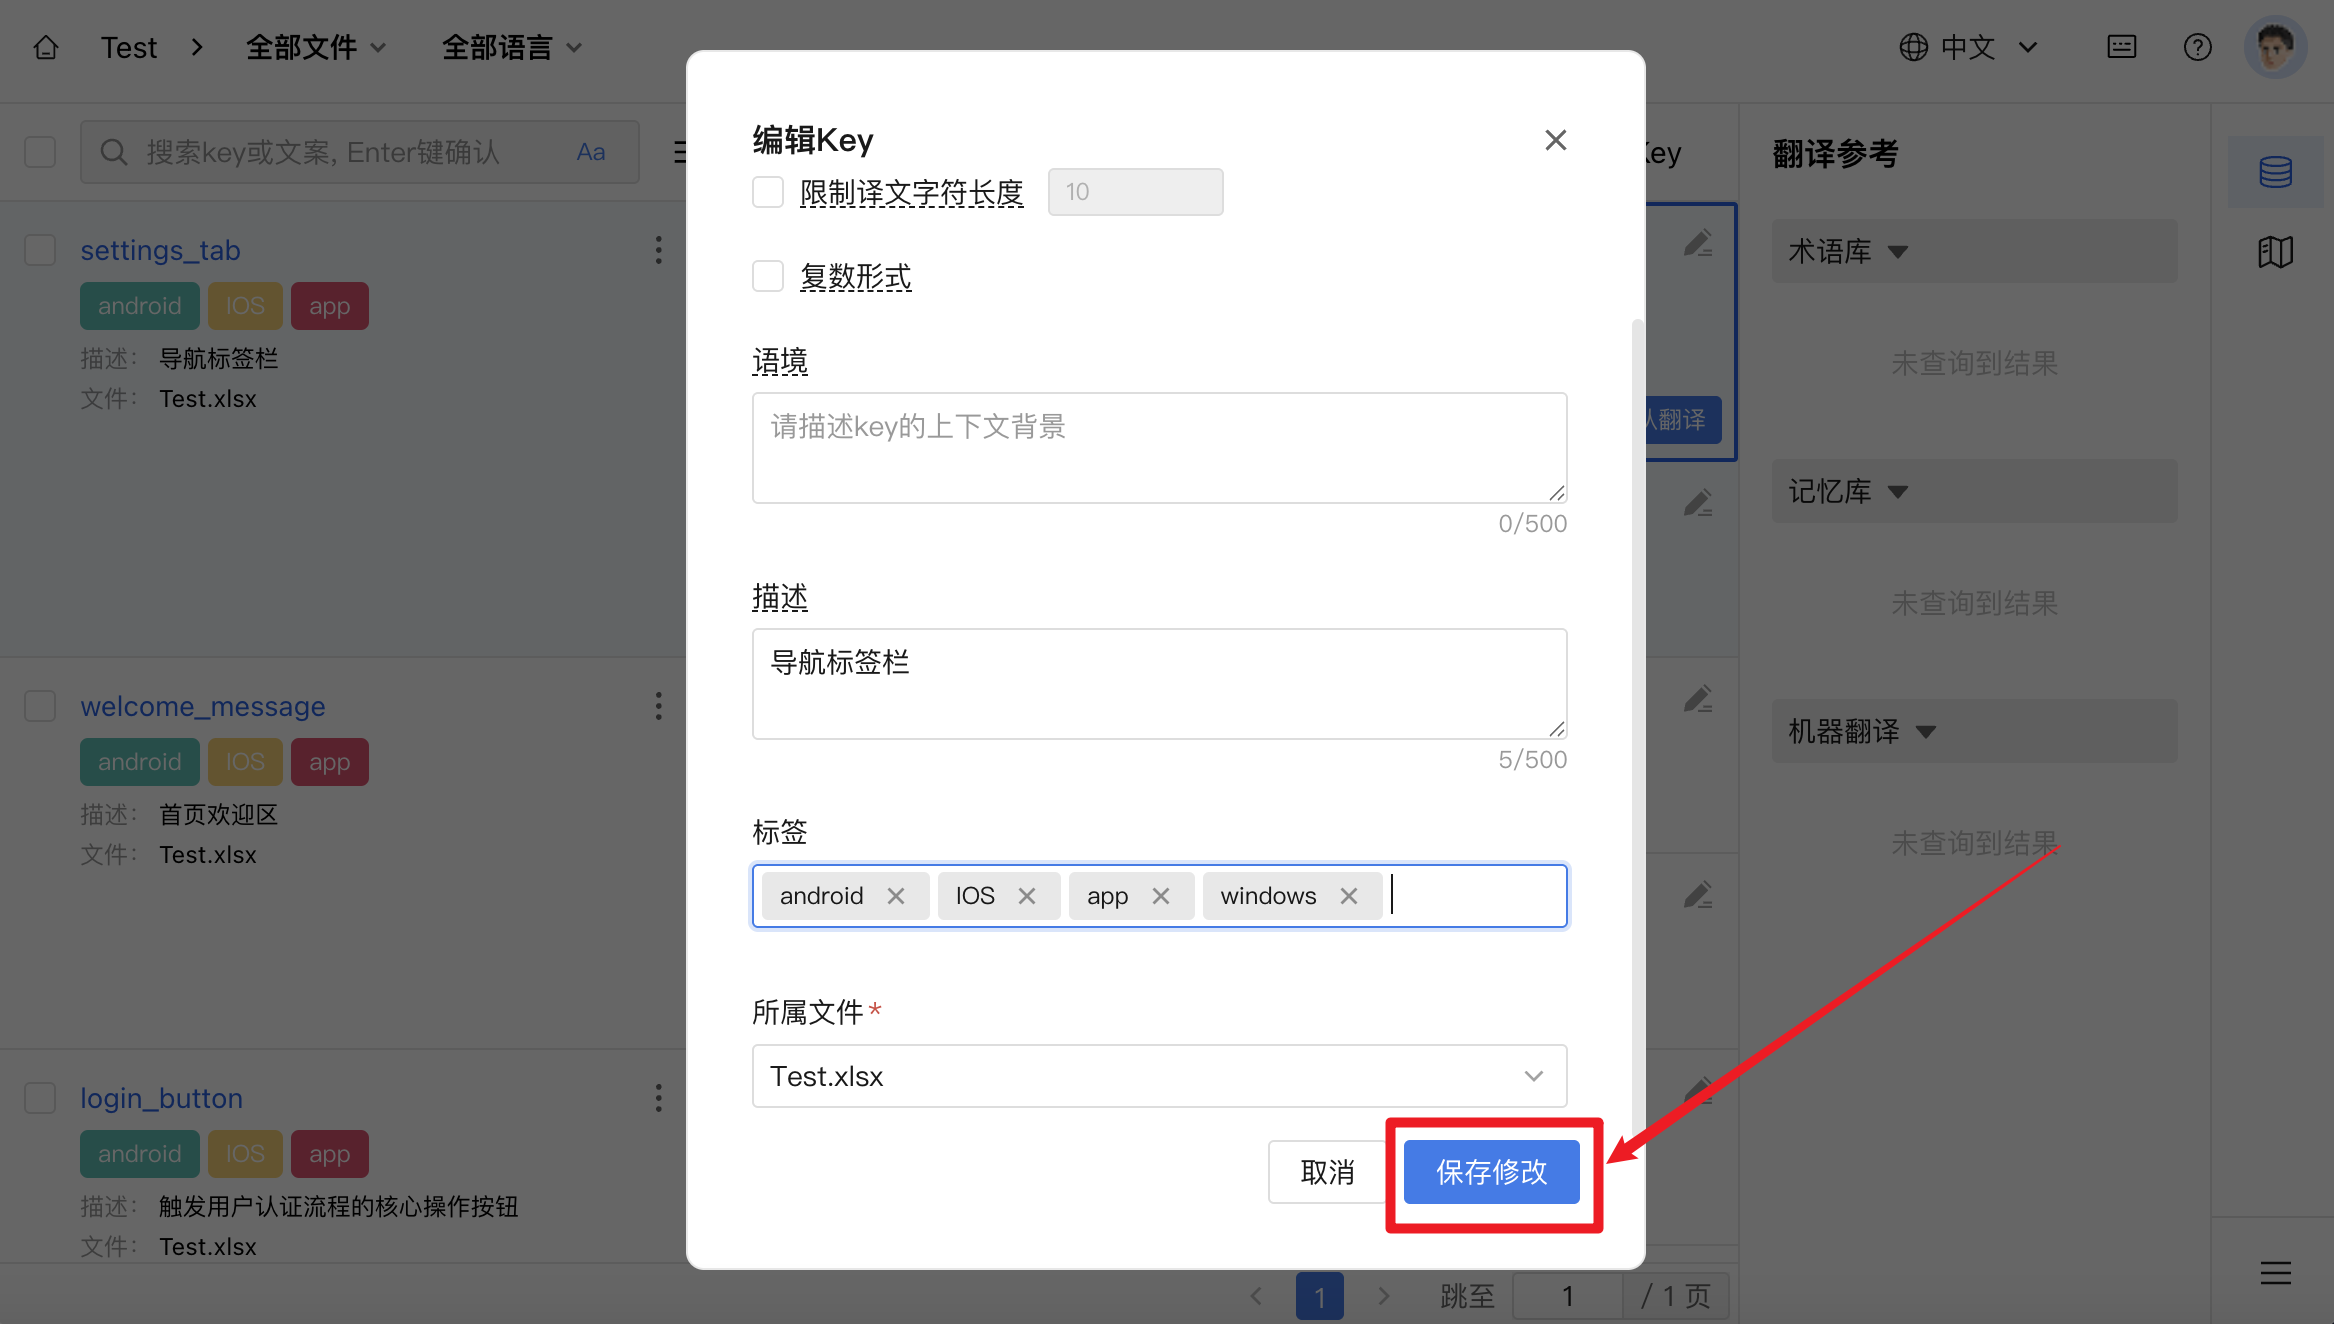Click the 语境 textarea
2334x1324 pixels.
pyautogui.click(x=1159, y=448)
